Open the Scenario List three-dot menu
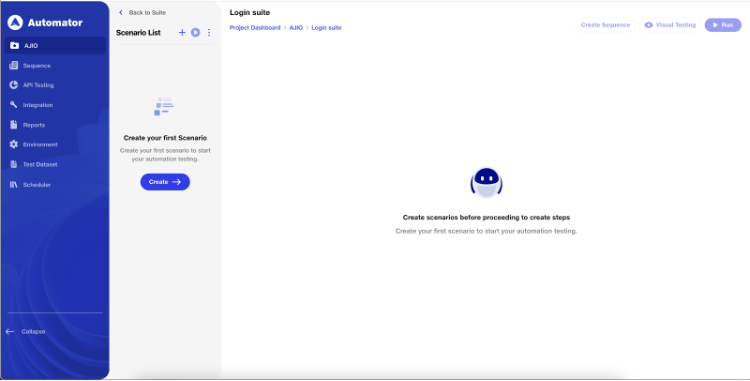750x381 pixels. tap(209, 33)
